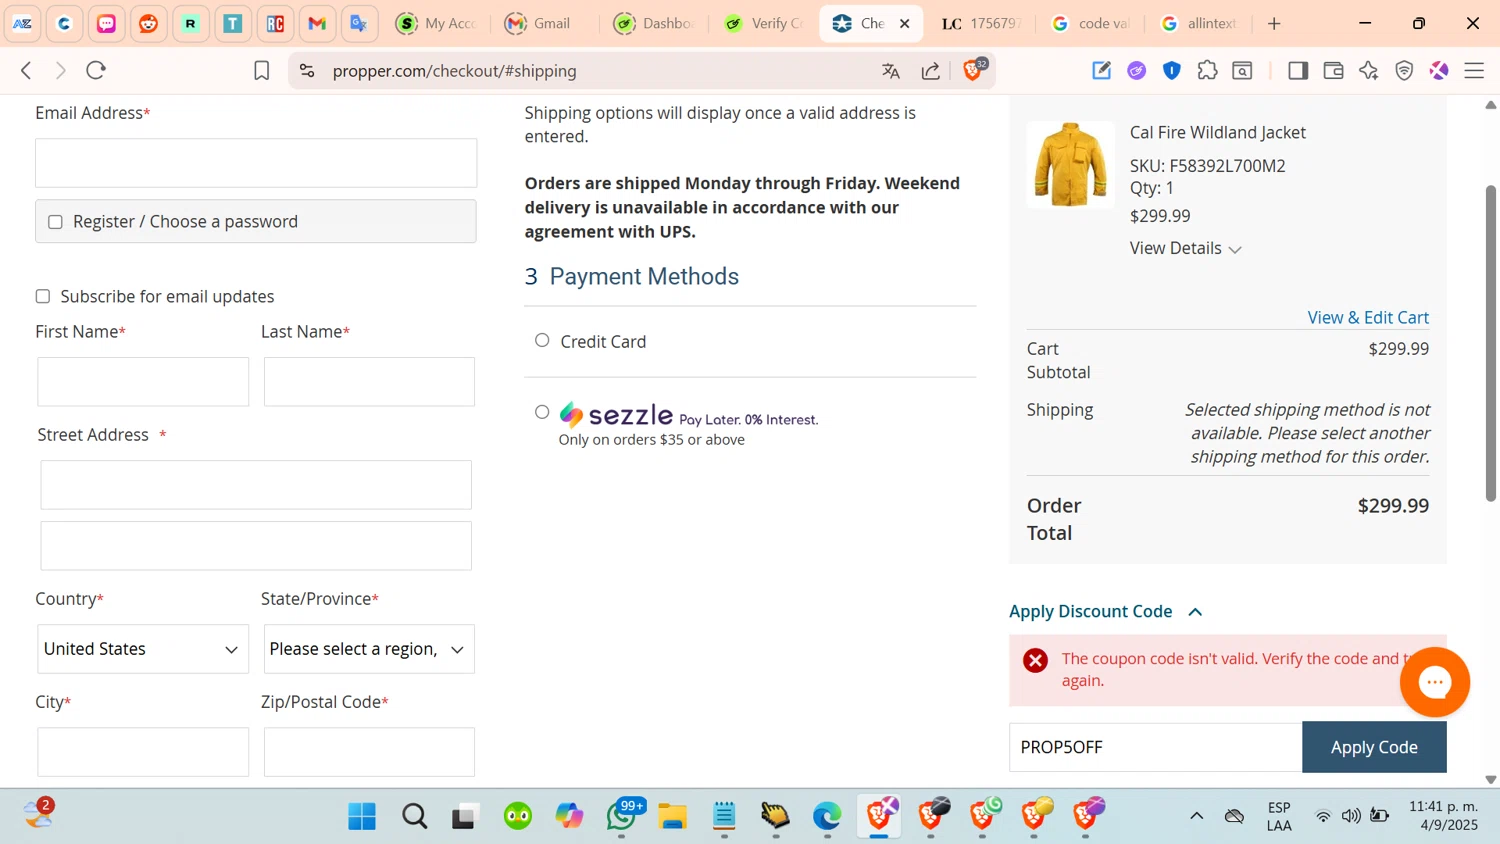1500x844 pixels.
Task: Open the View & Edit Cart link
Action: point(1368,317)
